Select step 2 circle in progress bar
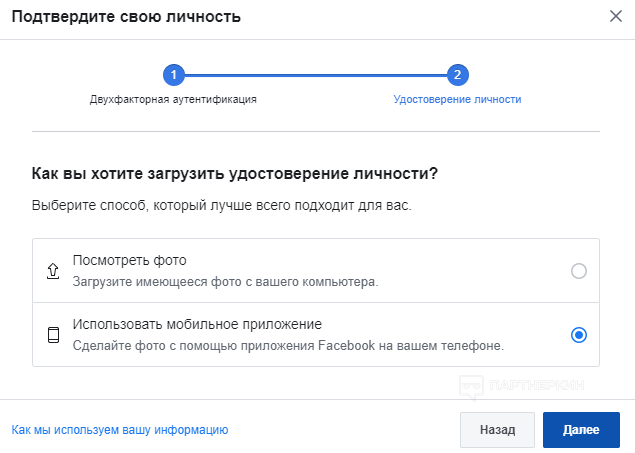This screenshot has width=635, height=453. [458, 75]
